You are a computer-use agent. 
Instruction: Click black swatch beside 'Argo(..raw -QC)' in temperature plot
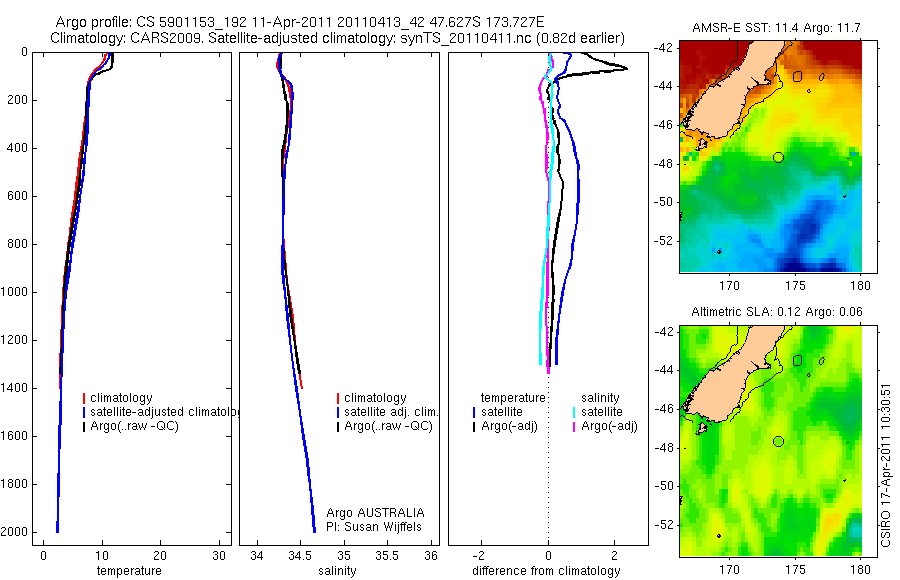pos(84,426)
